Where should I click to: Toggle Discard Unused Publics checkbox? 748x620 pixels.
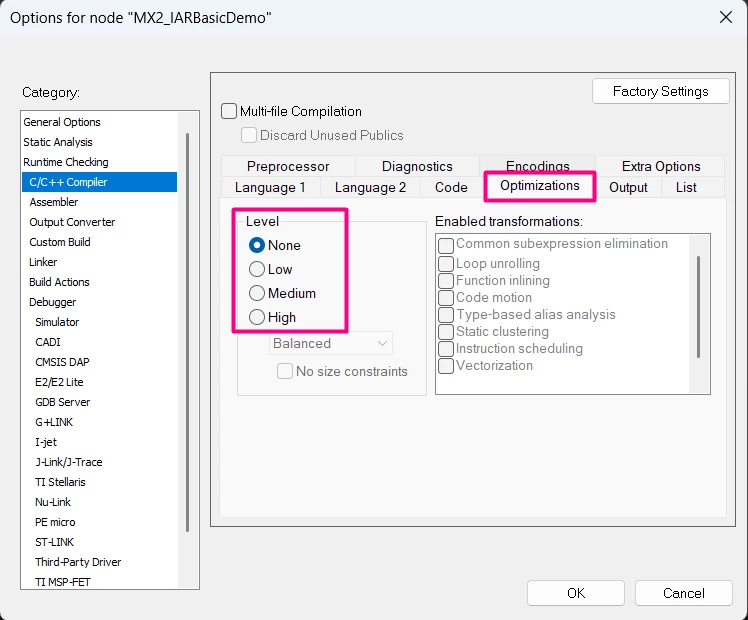point(249,135)
